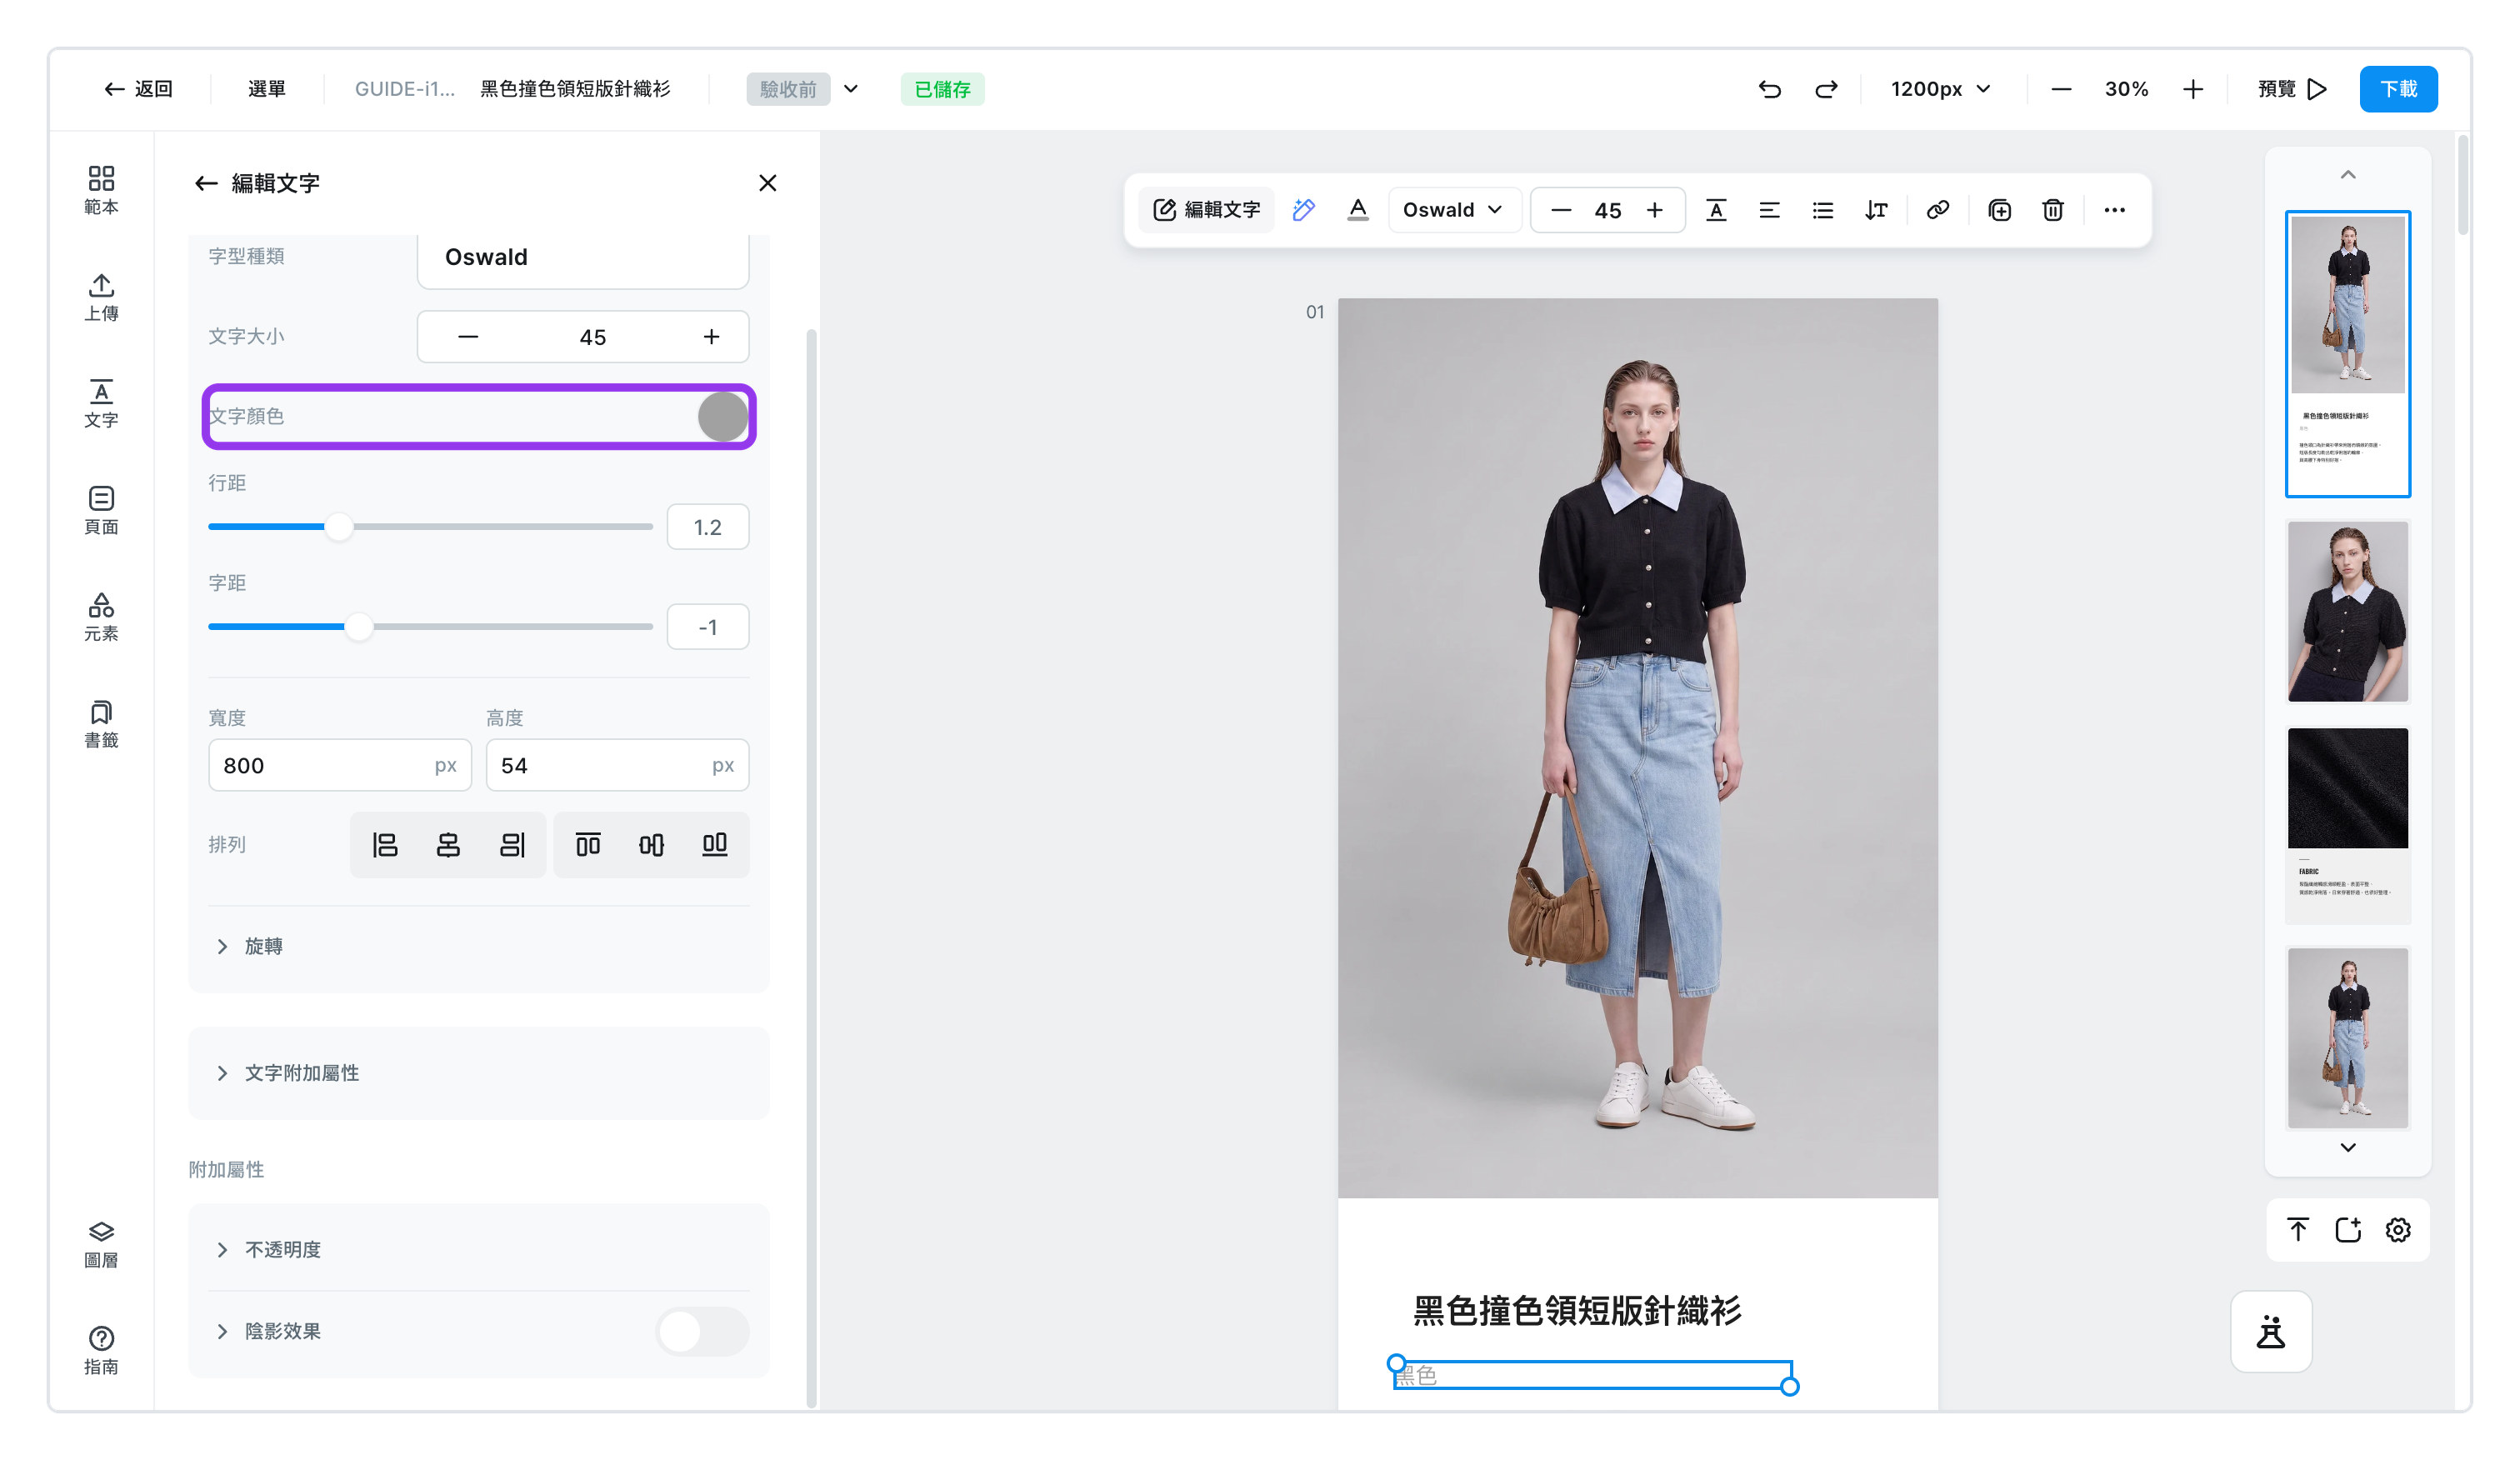The width and height of the screenshot is (2520, 1460).
Task: Click the 編輯文字 button in floating toolbar
Action: [x=1206, y=210]
